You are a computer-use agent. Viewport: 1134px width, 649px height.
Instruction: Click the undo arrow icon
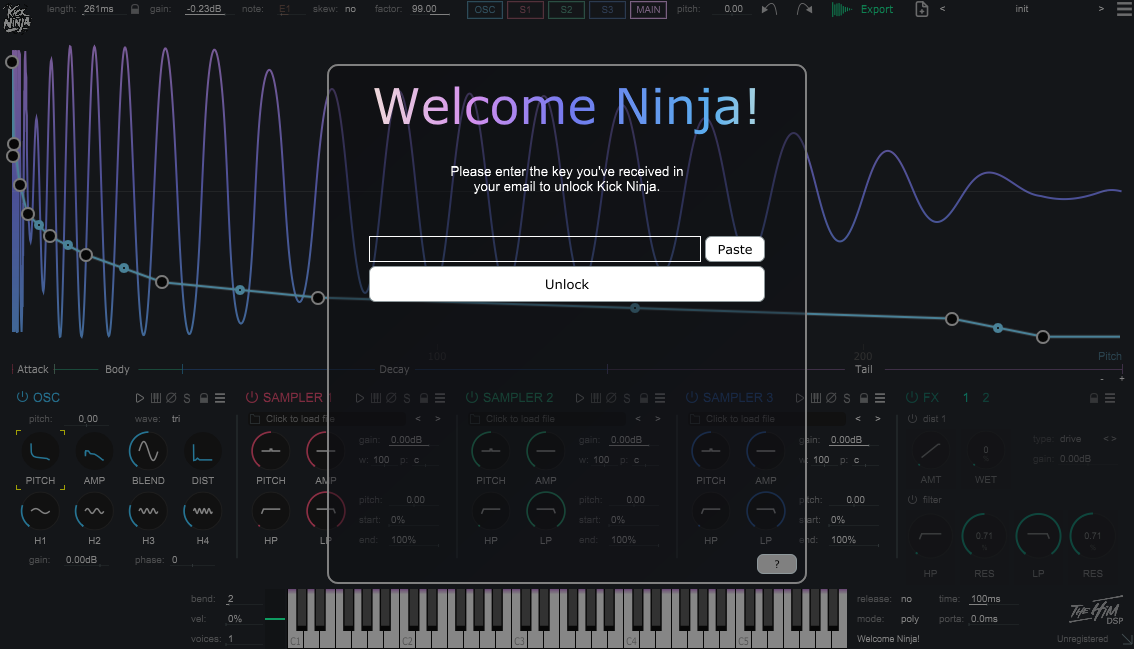click(769, 9)
